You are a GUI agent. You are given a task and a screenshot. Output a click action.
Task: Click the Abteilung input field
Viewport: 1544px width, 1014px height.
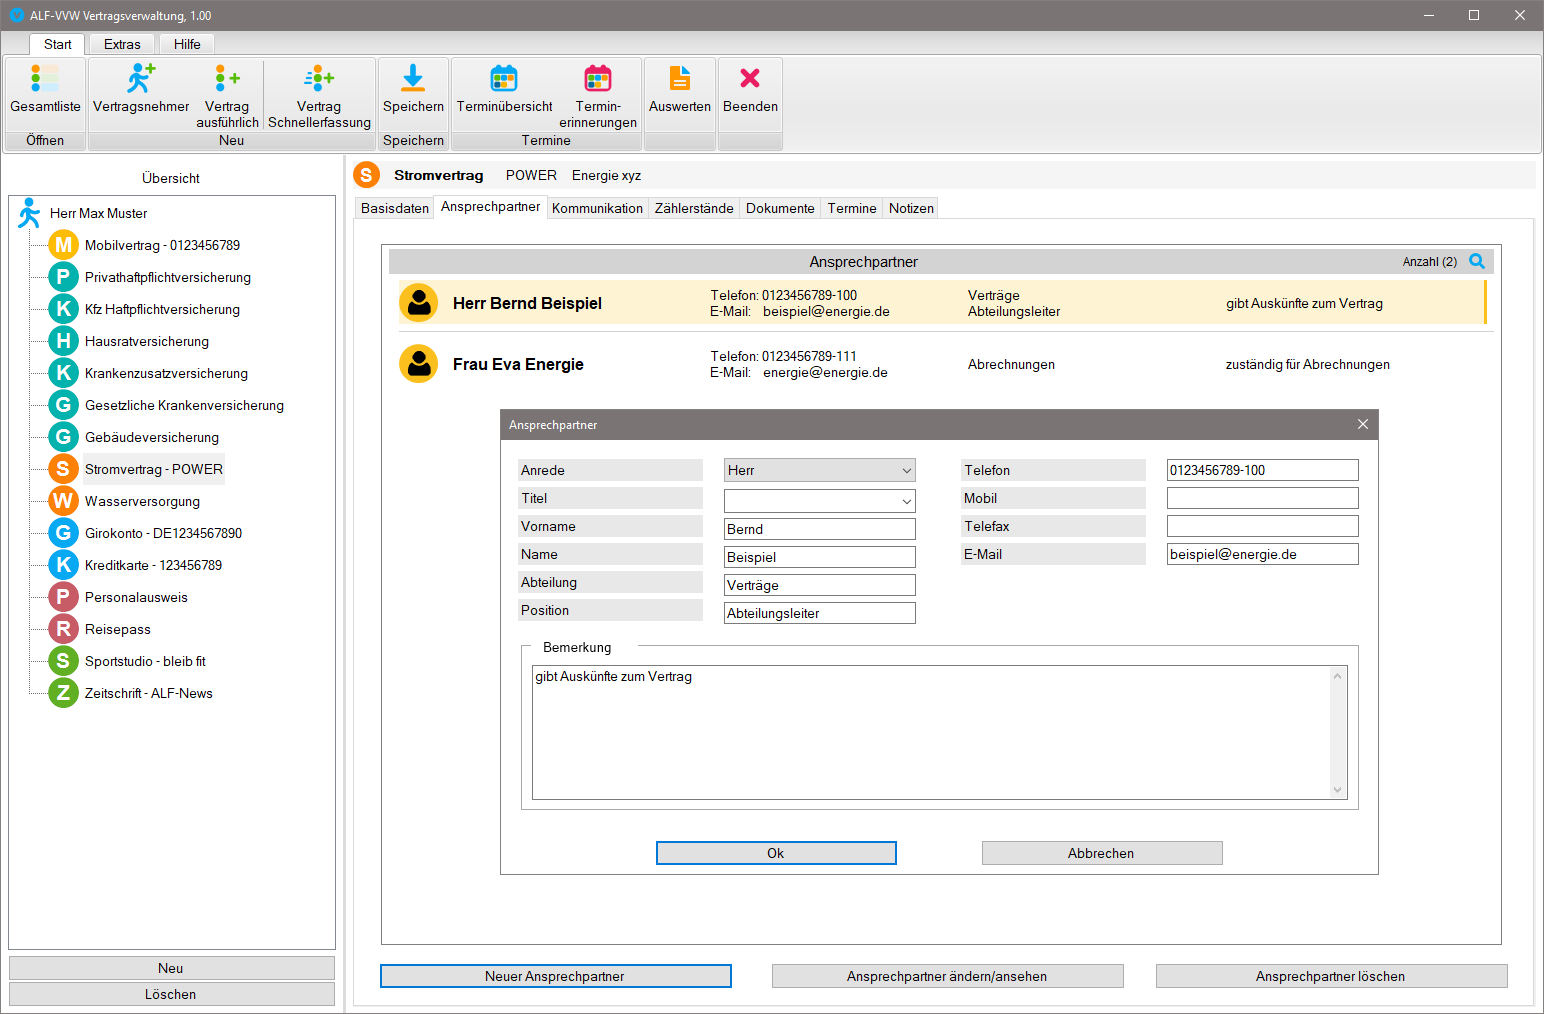(820, 585)
